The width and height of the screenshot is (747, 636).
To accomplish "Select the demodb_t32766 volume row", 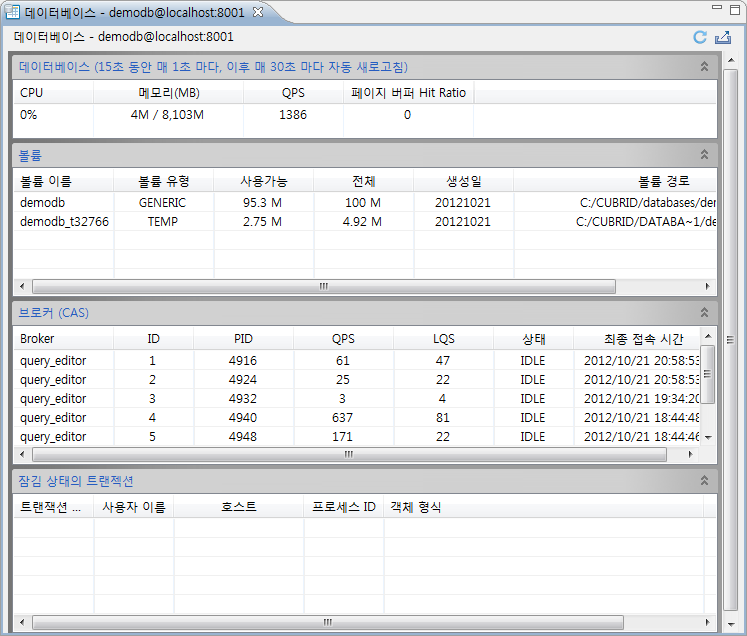I will (64, 221).
